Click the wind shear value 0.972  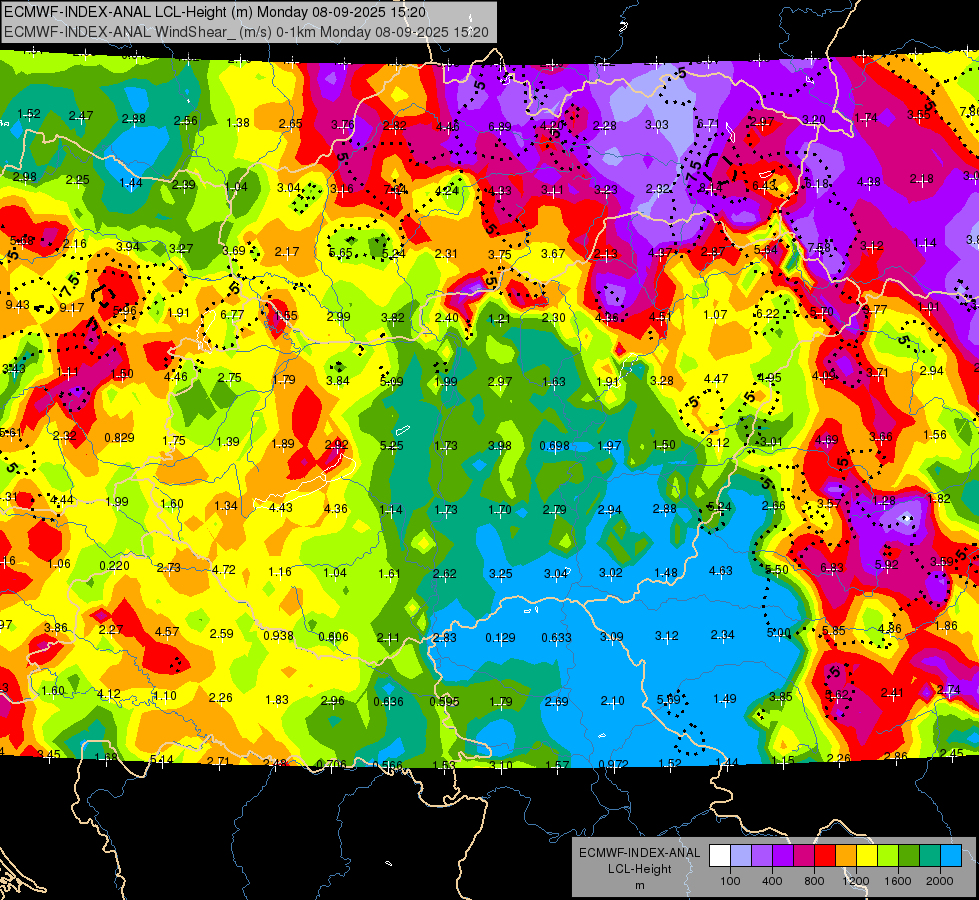(614, 764)
